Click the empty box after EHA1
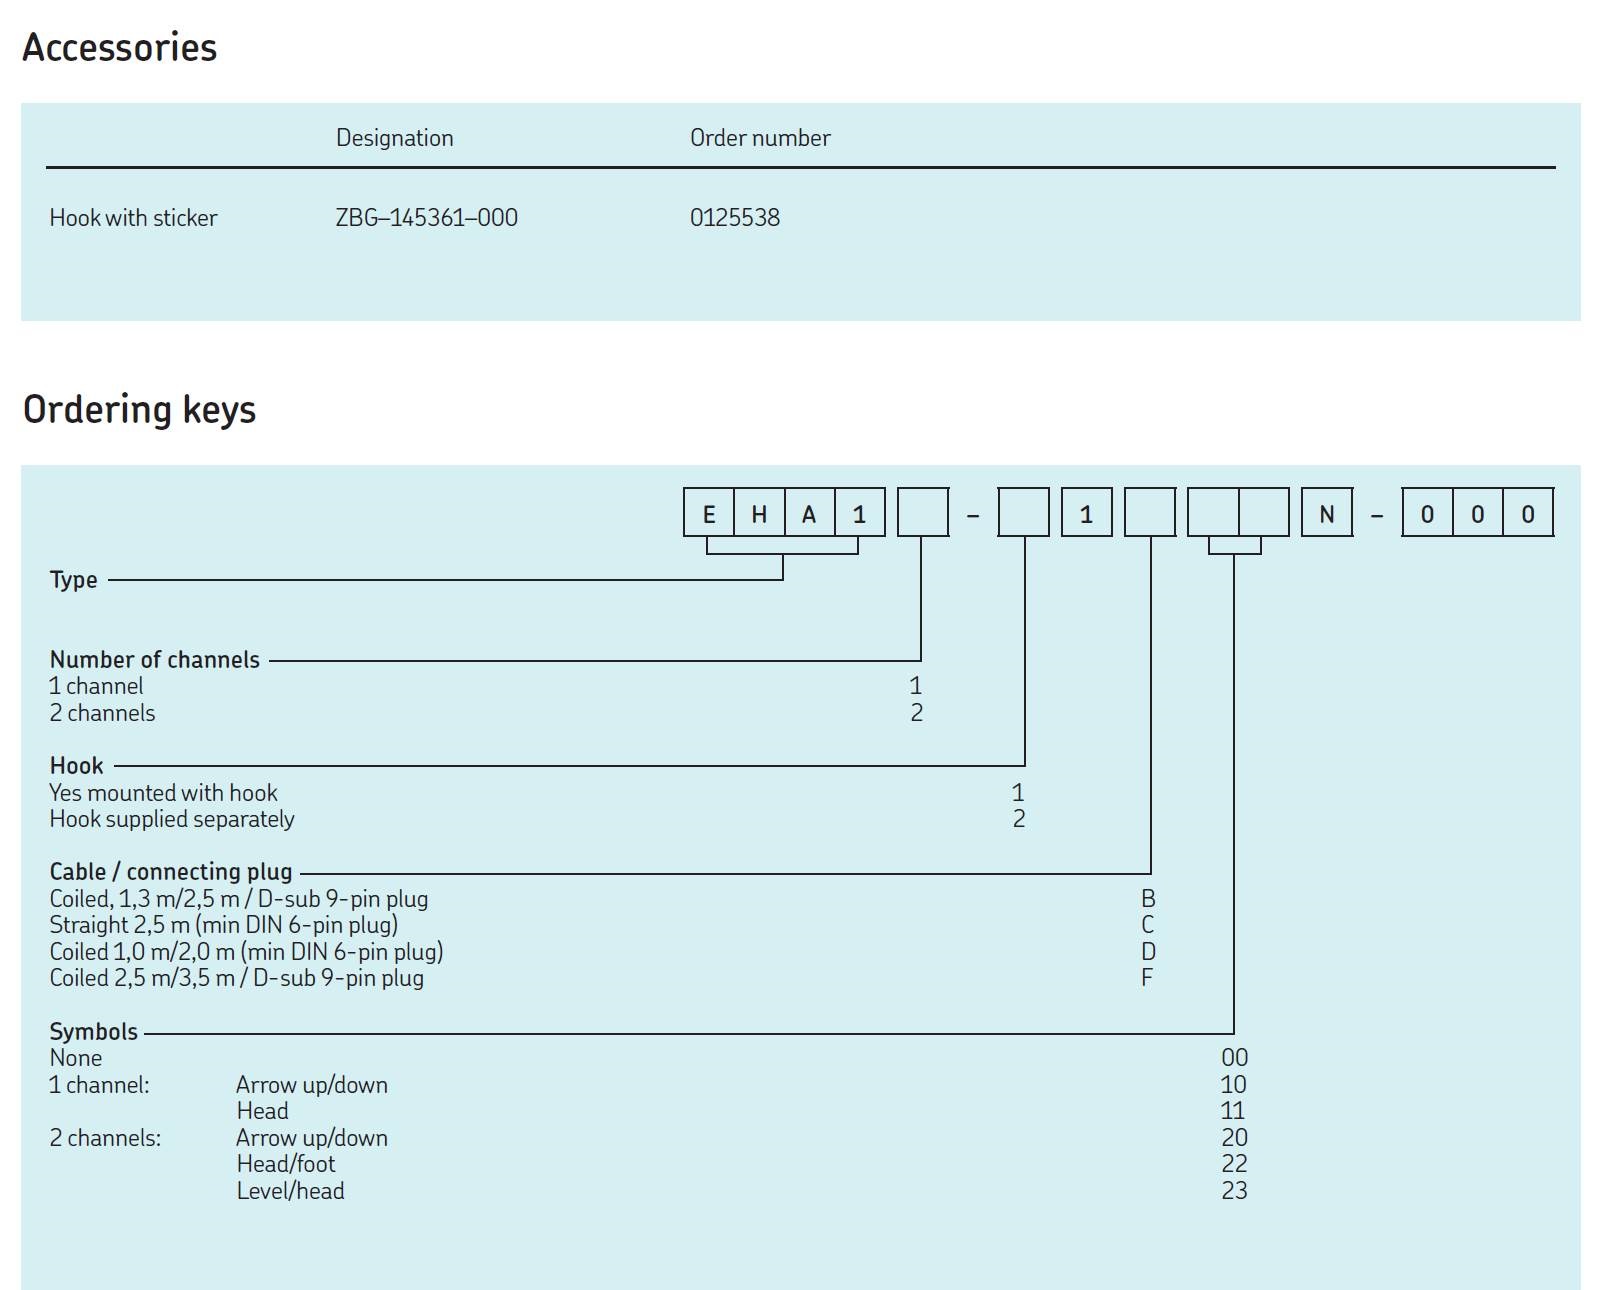The height and width of the screenshot is (1290, 1598). pos(922,514)
